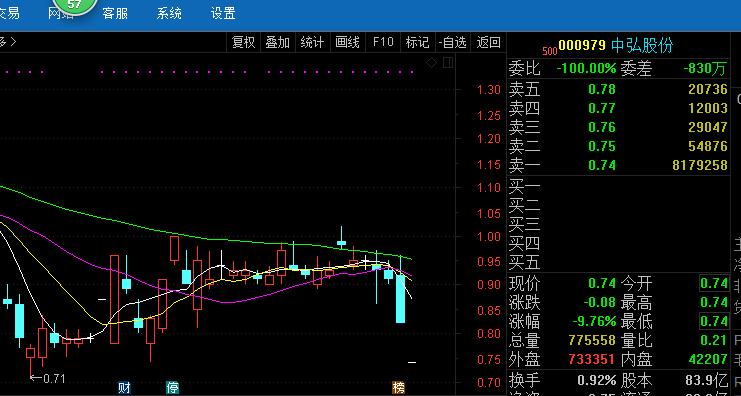Image resolution: width=741 pixels, height=396 pixels.
Task: Click the 财 marker under the chart
Action: point(124,388)
